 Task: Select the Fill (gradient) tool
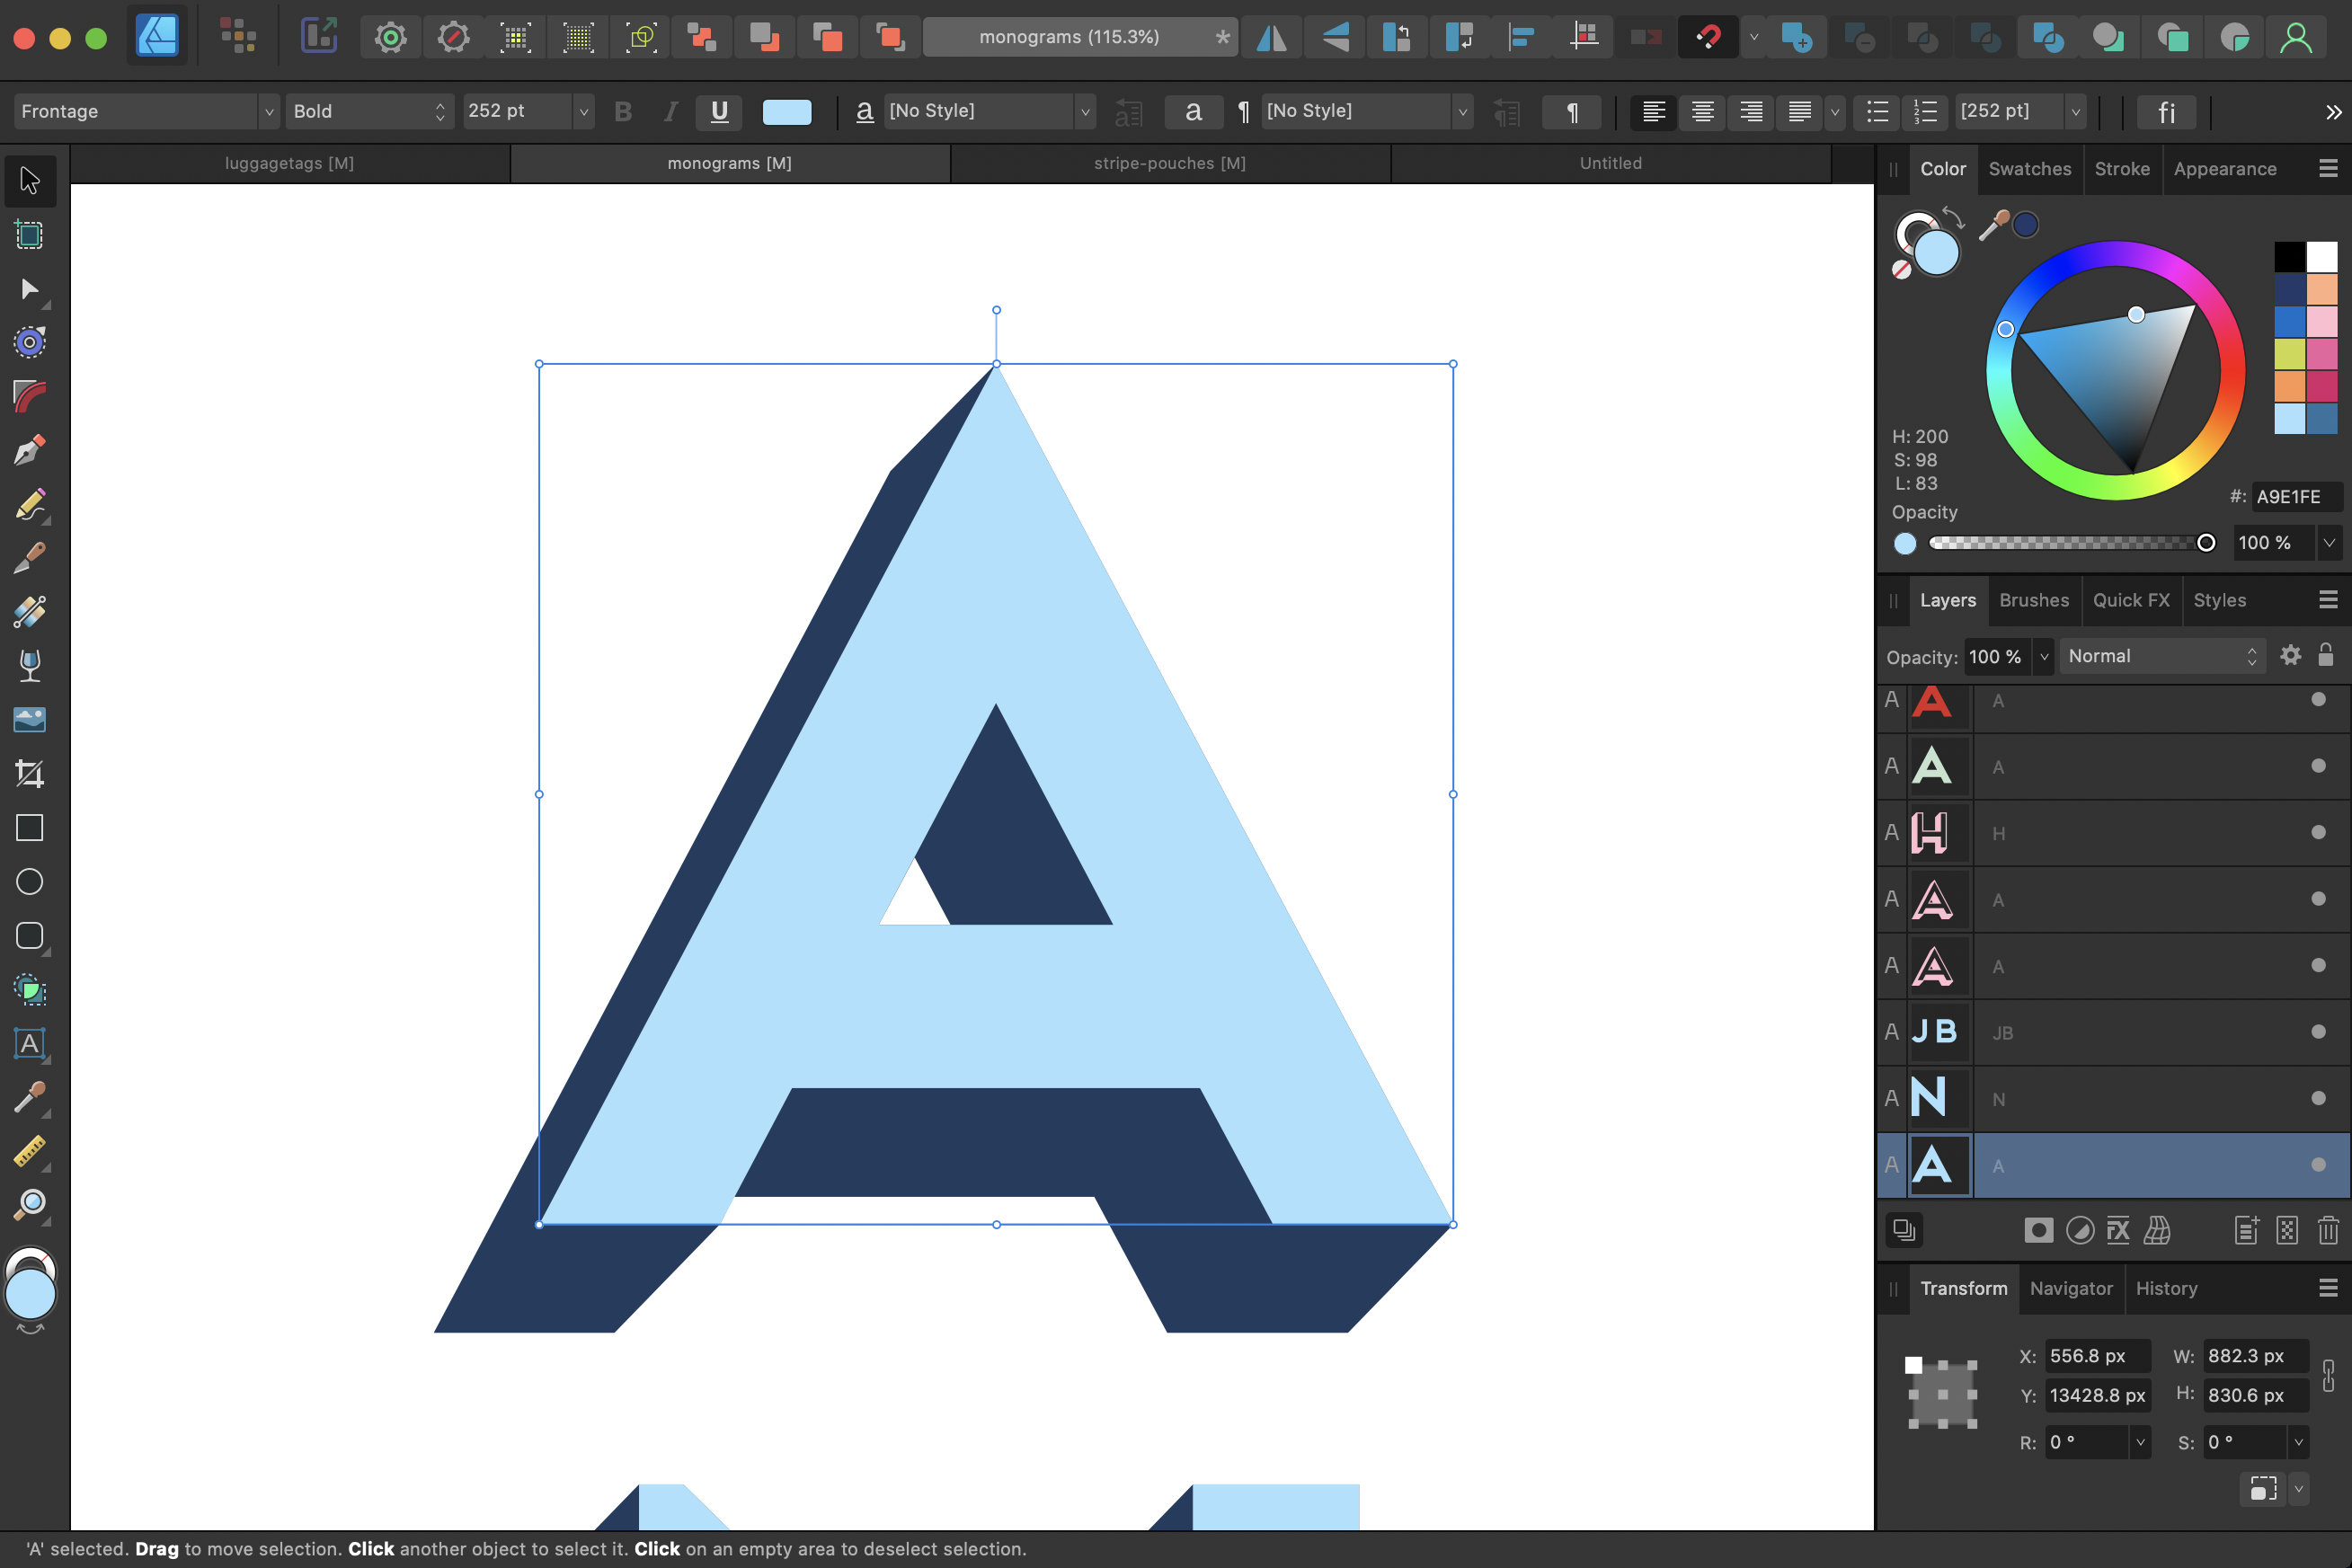point(30,612)
